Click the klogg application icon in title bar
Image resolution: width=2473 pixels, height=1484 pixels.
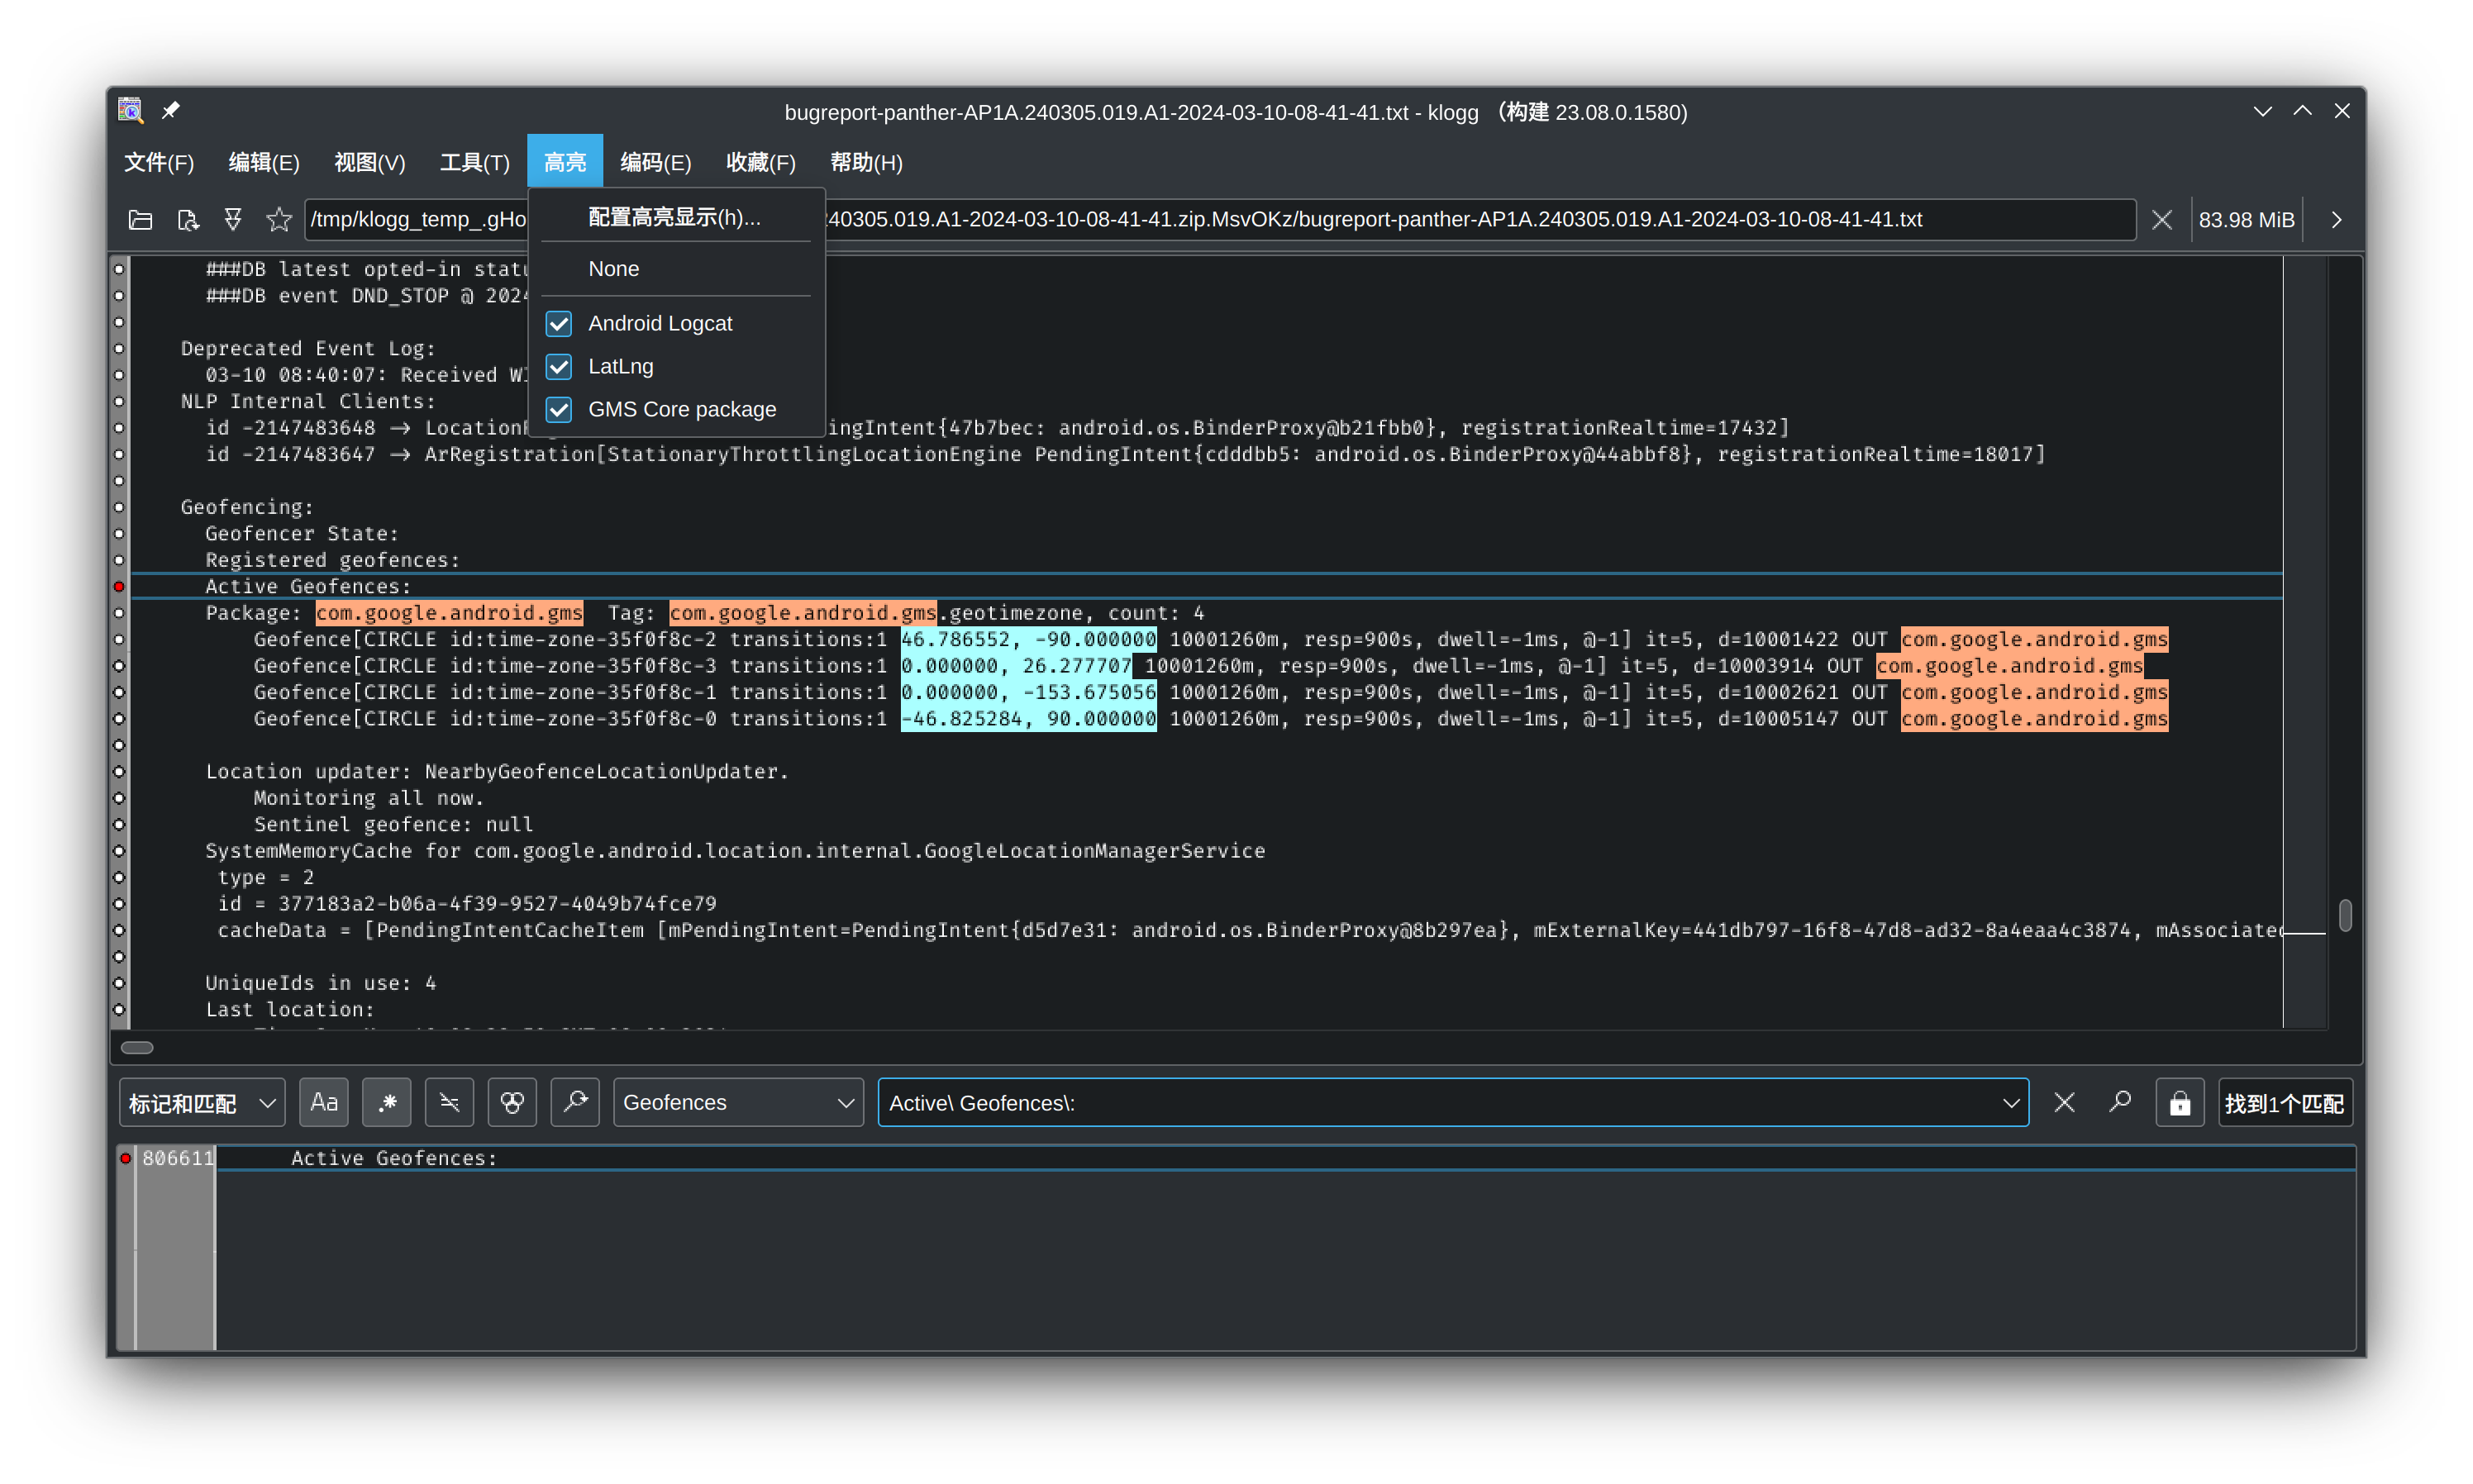130,110
